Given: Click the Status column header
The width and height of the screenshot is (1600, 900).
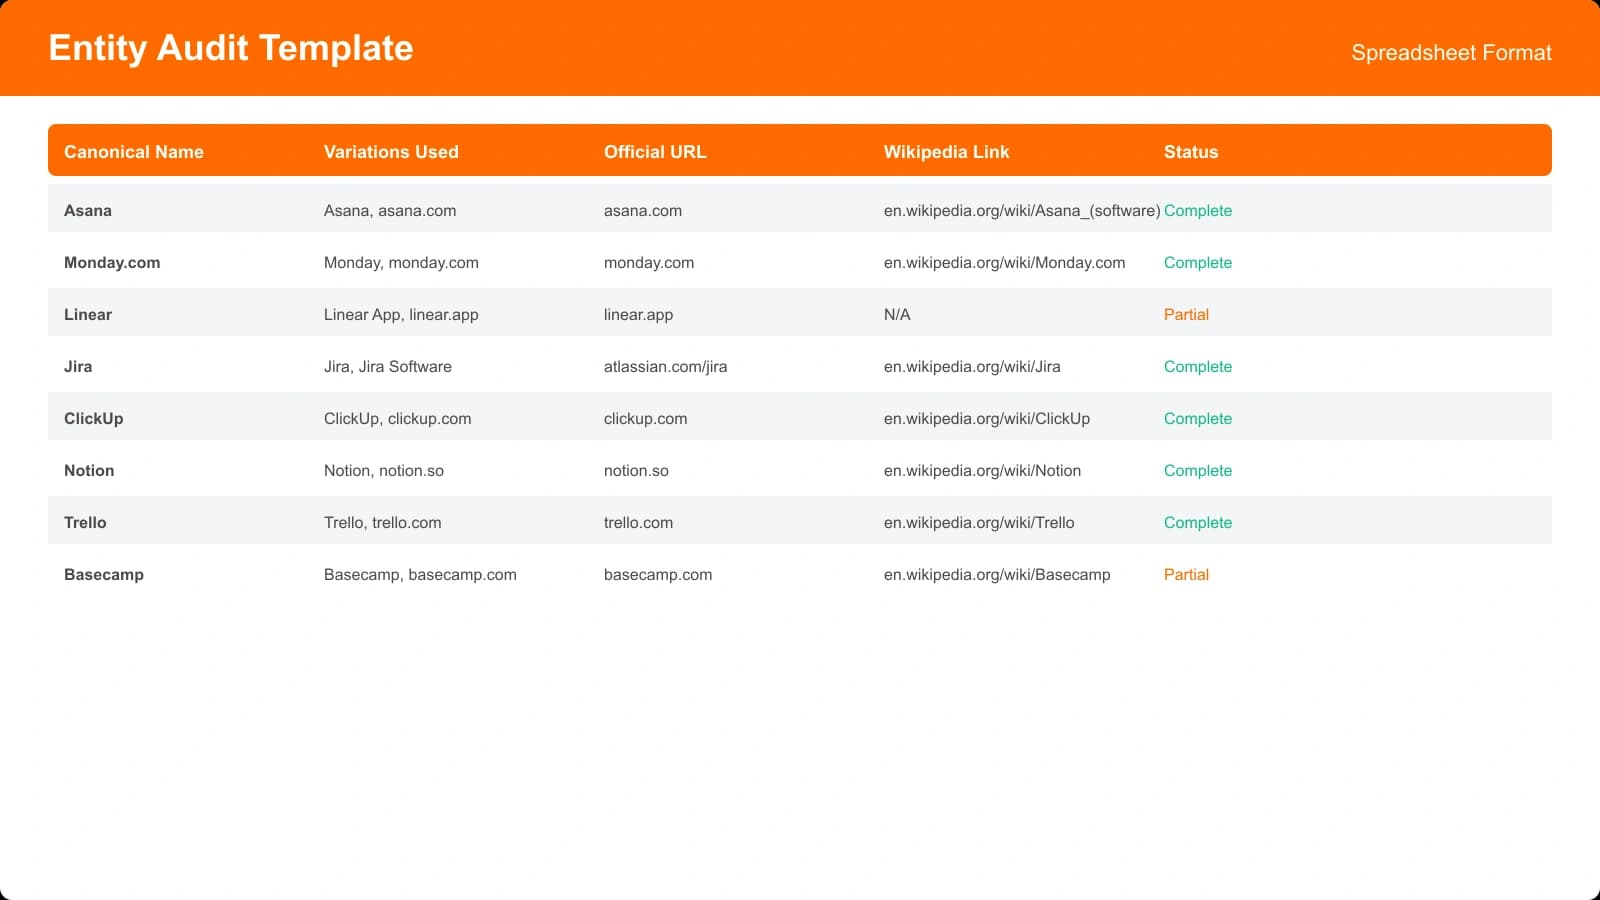Looking at the screenshot, I should [x=1190, y=151].
